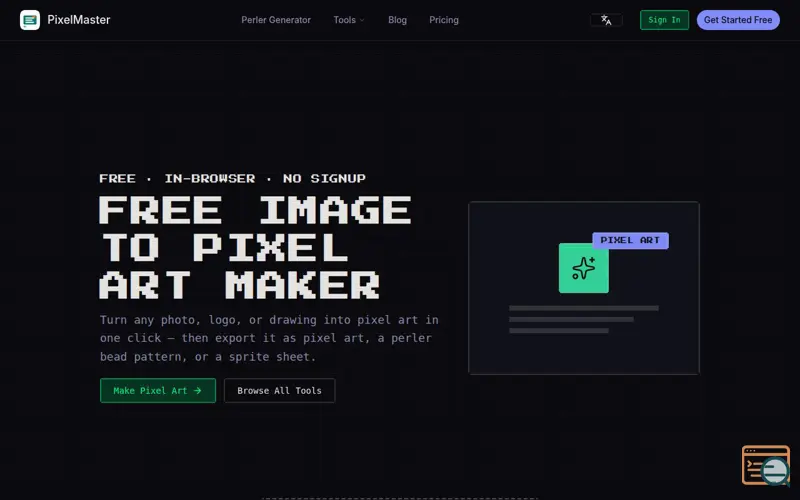Click the PixelMaster brand name
The width and height of the screenshot is (800, 500).
coord(79,20)
